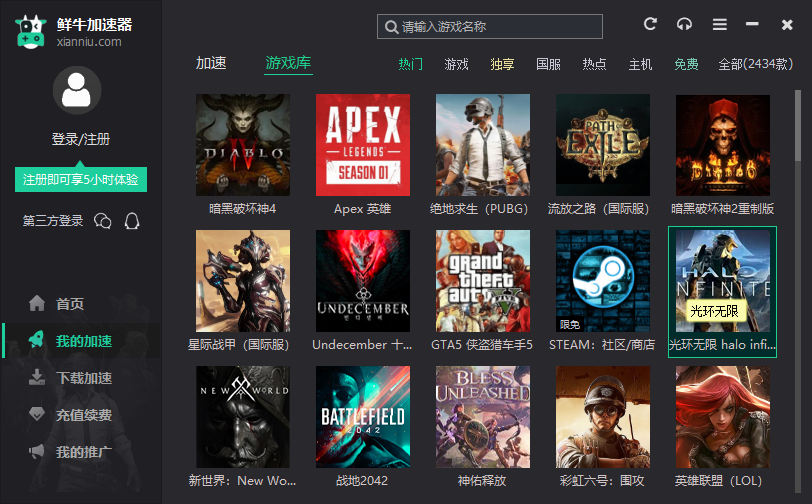Select the 暗黑破坏神2重制版 cover

723,145
